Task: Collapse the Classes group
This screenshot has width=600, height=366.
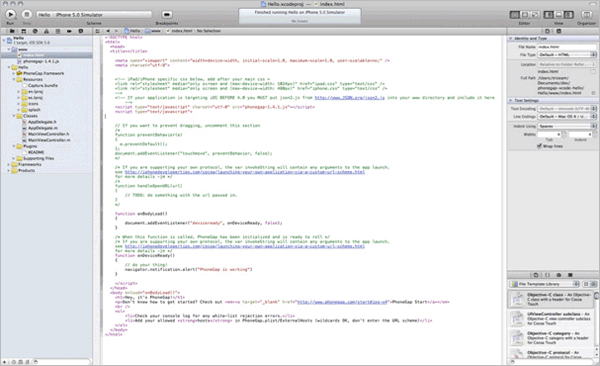Action: pyautogui.click(x=14, y=116)
